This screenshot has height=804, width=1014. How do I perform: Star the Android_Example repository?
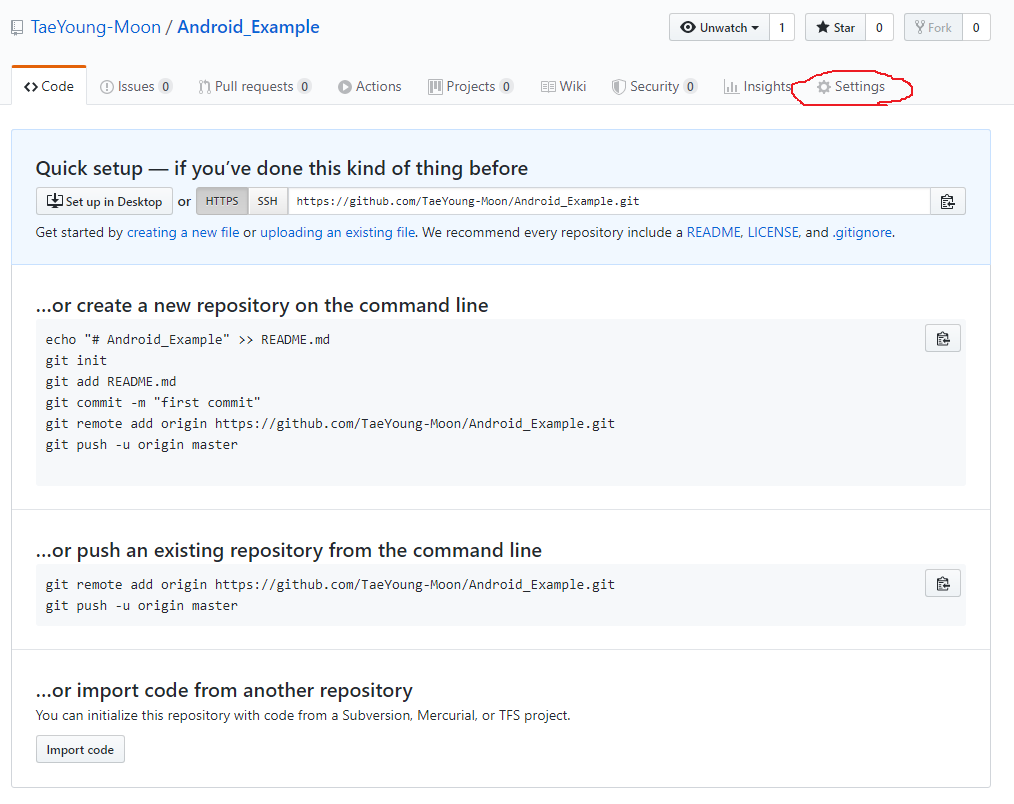pos(836,27)
